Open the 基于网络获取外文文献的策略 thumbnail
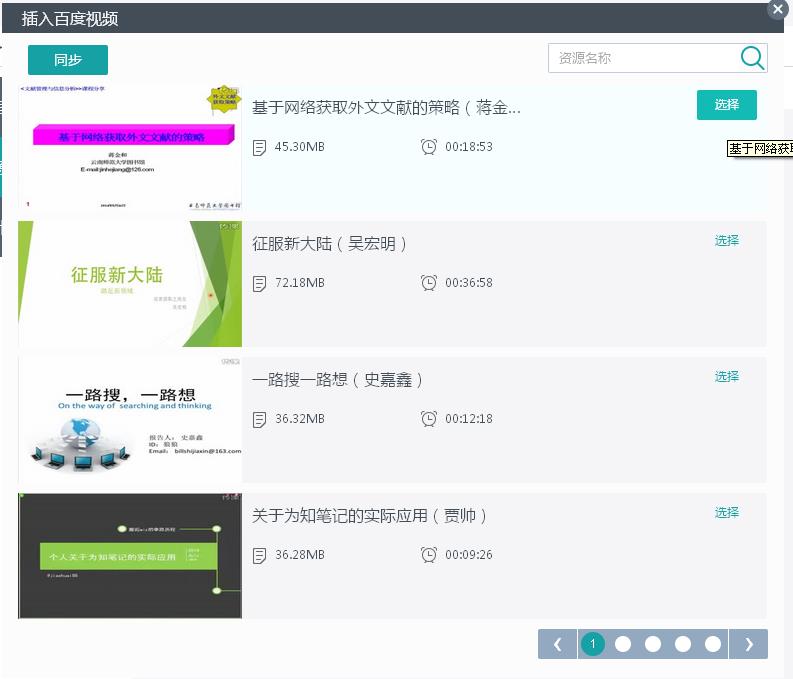793x679 pixels. point(130,147)
